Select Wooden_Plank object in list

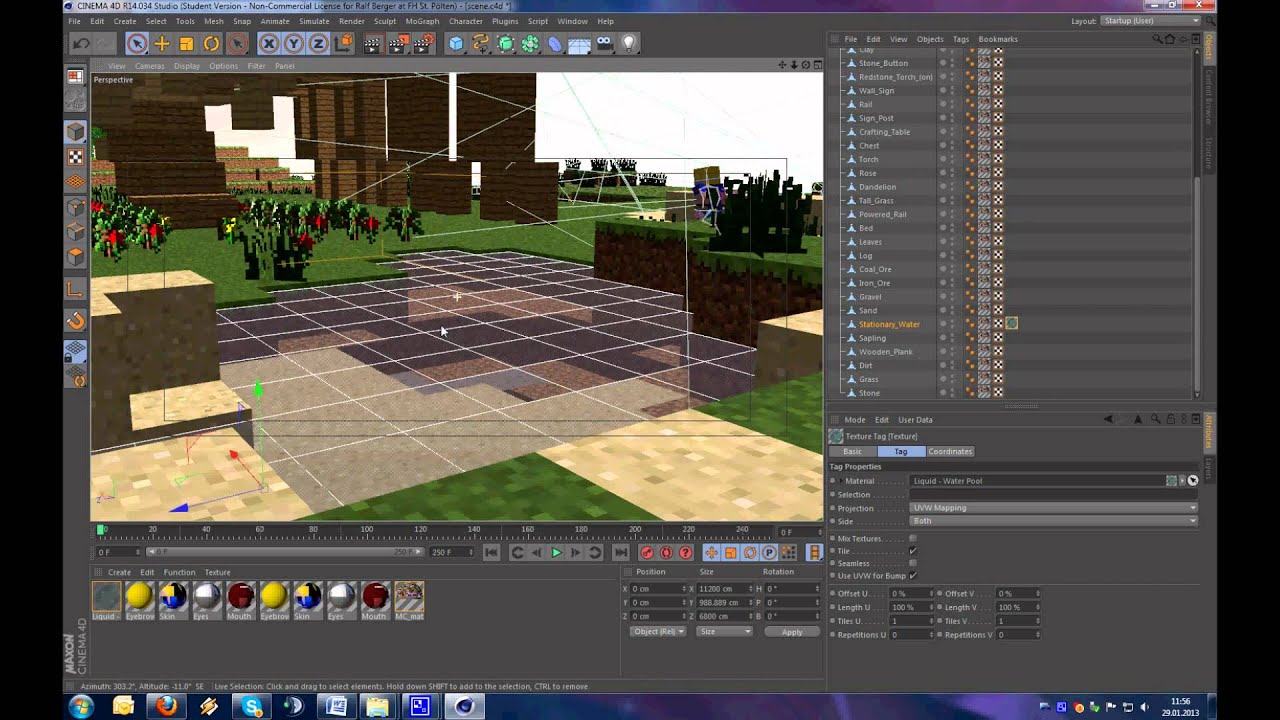885,352
